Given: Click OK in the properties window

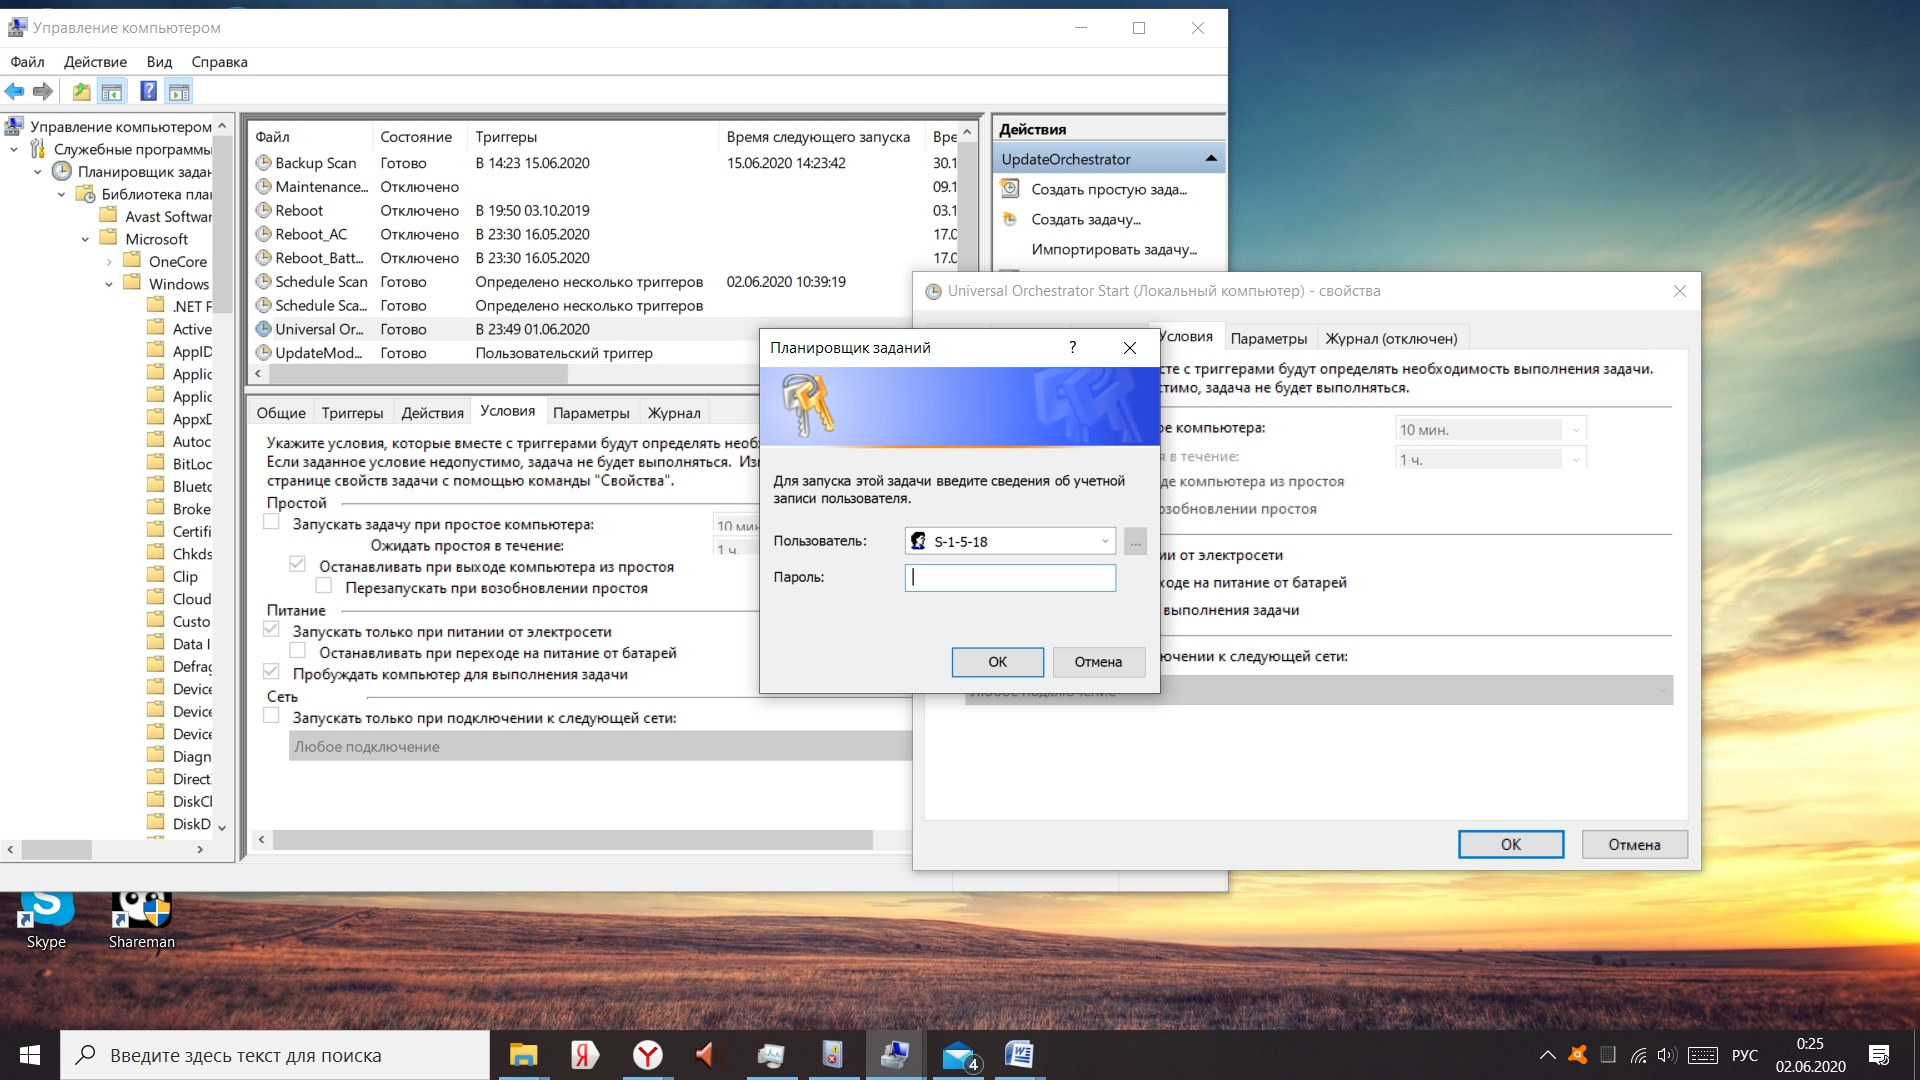Looking at the screenshot, I should (x=1510, y=845).
